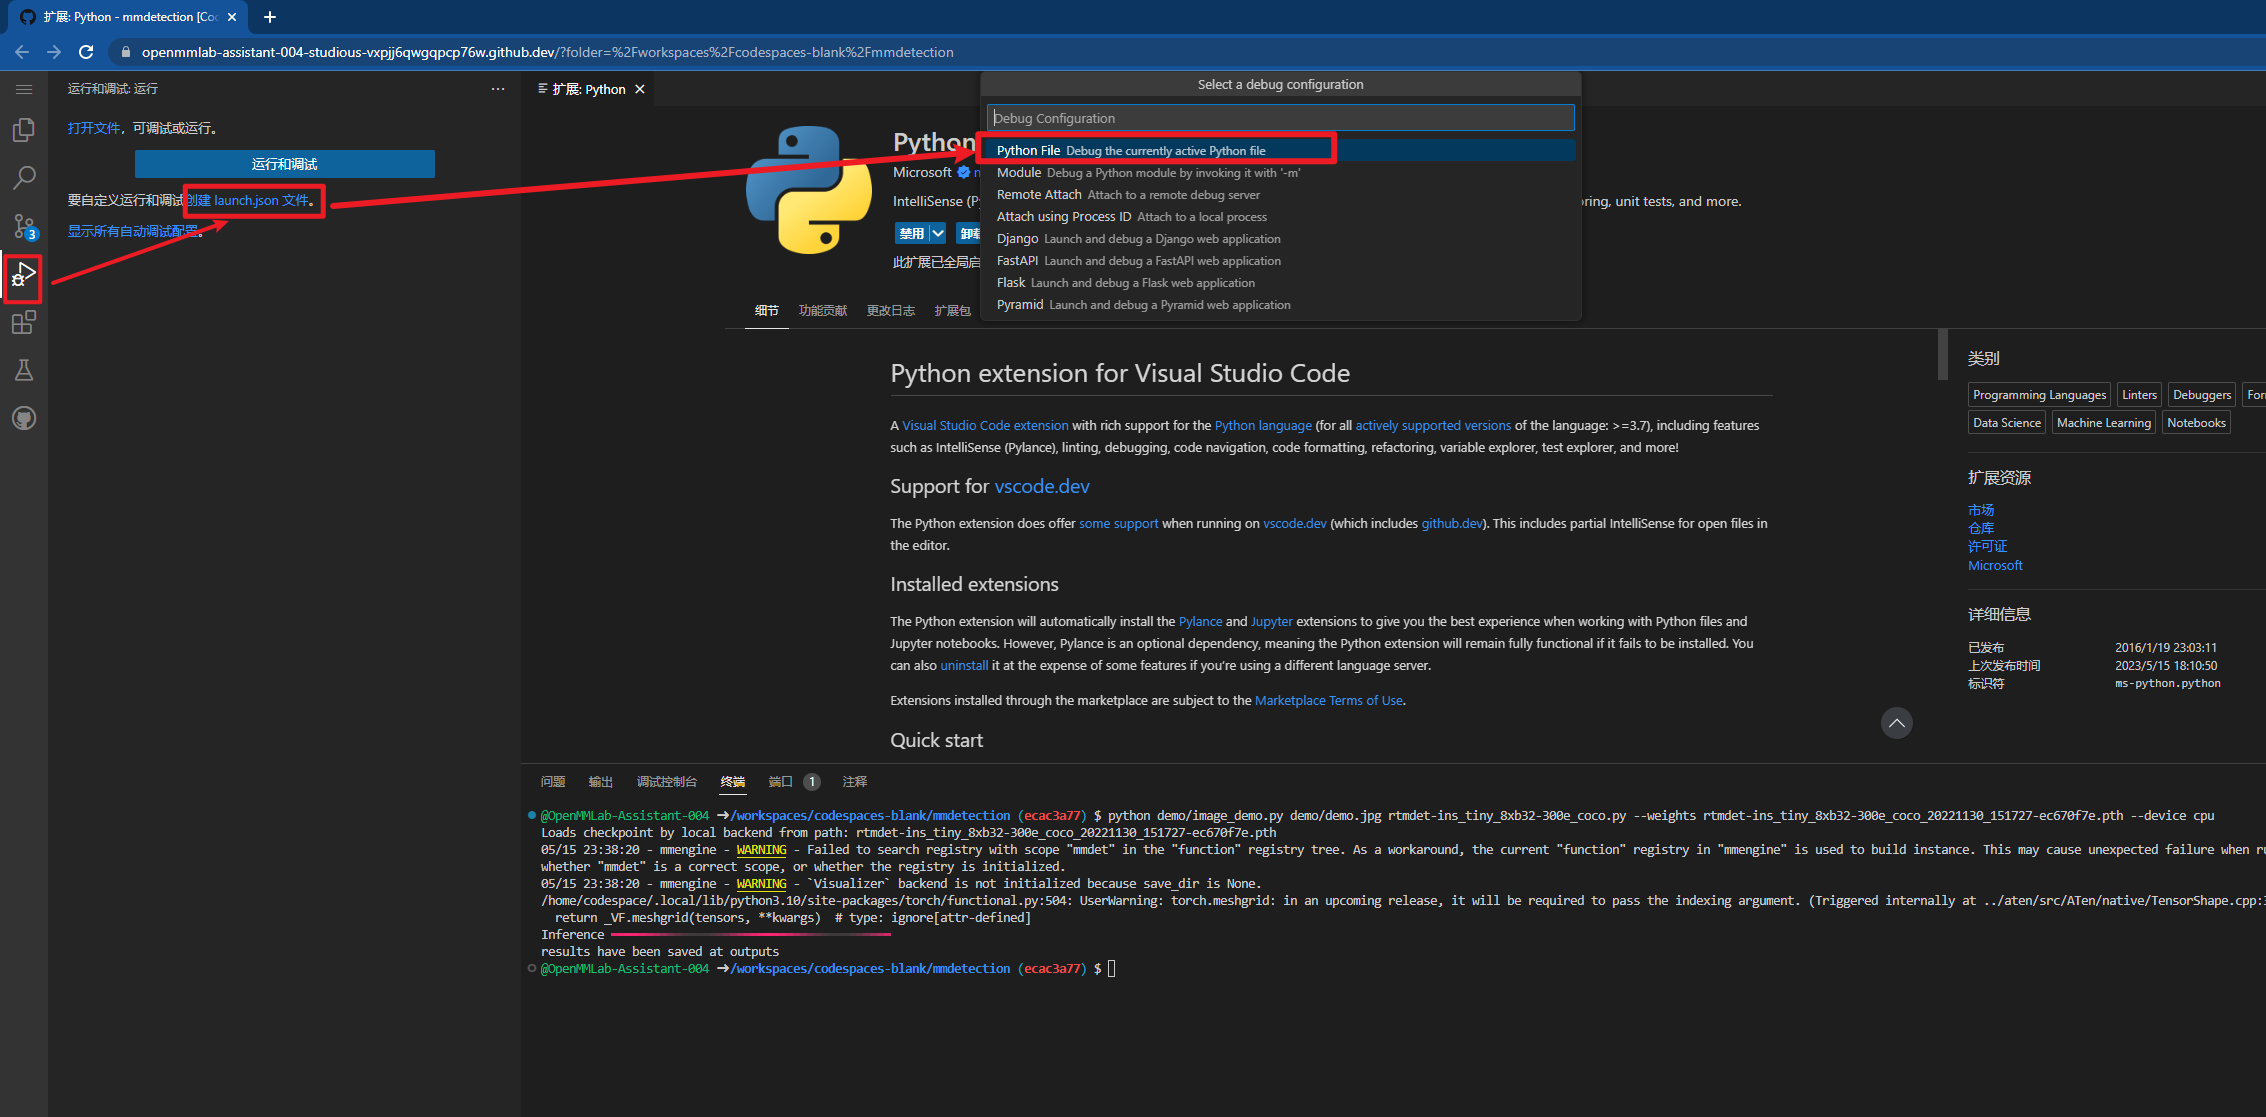The image size is (2266, 1117).
Task: Expand the 禁用 button dropdown arrow
Action: pyautogui.click(x=938, y=233)
